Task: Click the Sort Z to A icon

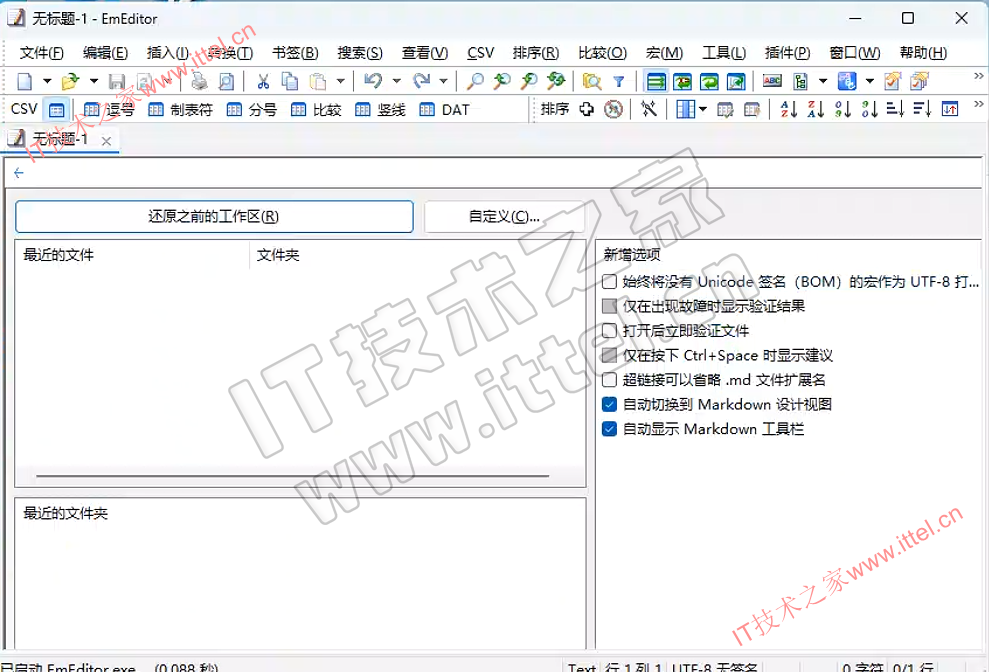Action: (x=816, y=110)
